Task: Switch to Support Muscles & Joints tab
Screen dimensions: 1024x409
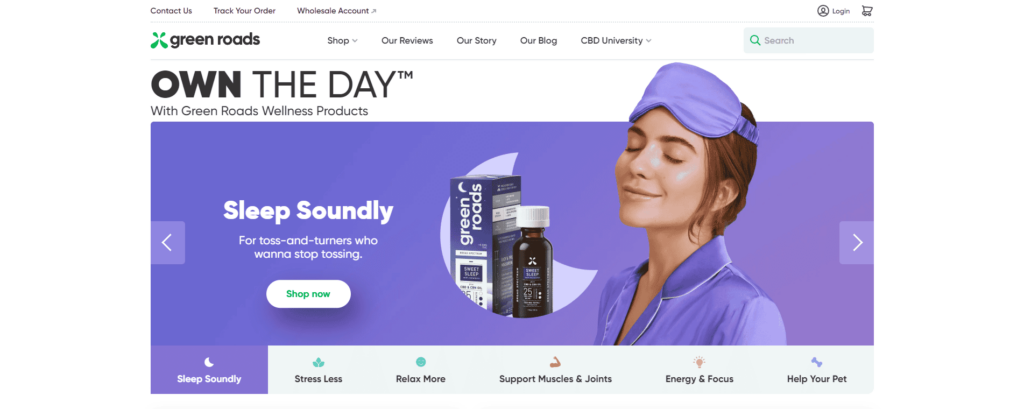Action: coord(555,370)
